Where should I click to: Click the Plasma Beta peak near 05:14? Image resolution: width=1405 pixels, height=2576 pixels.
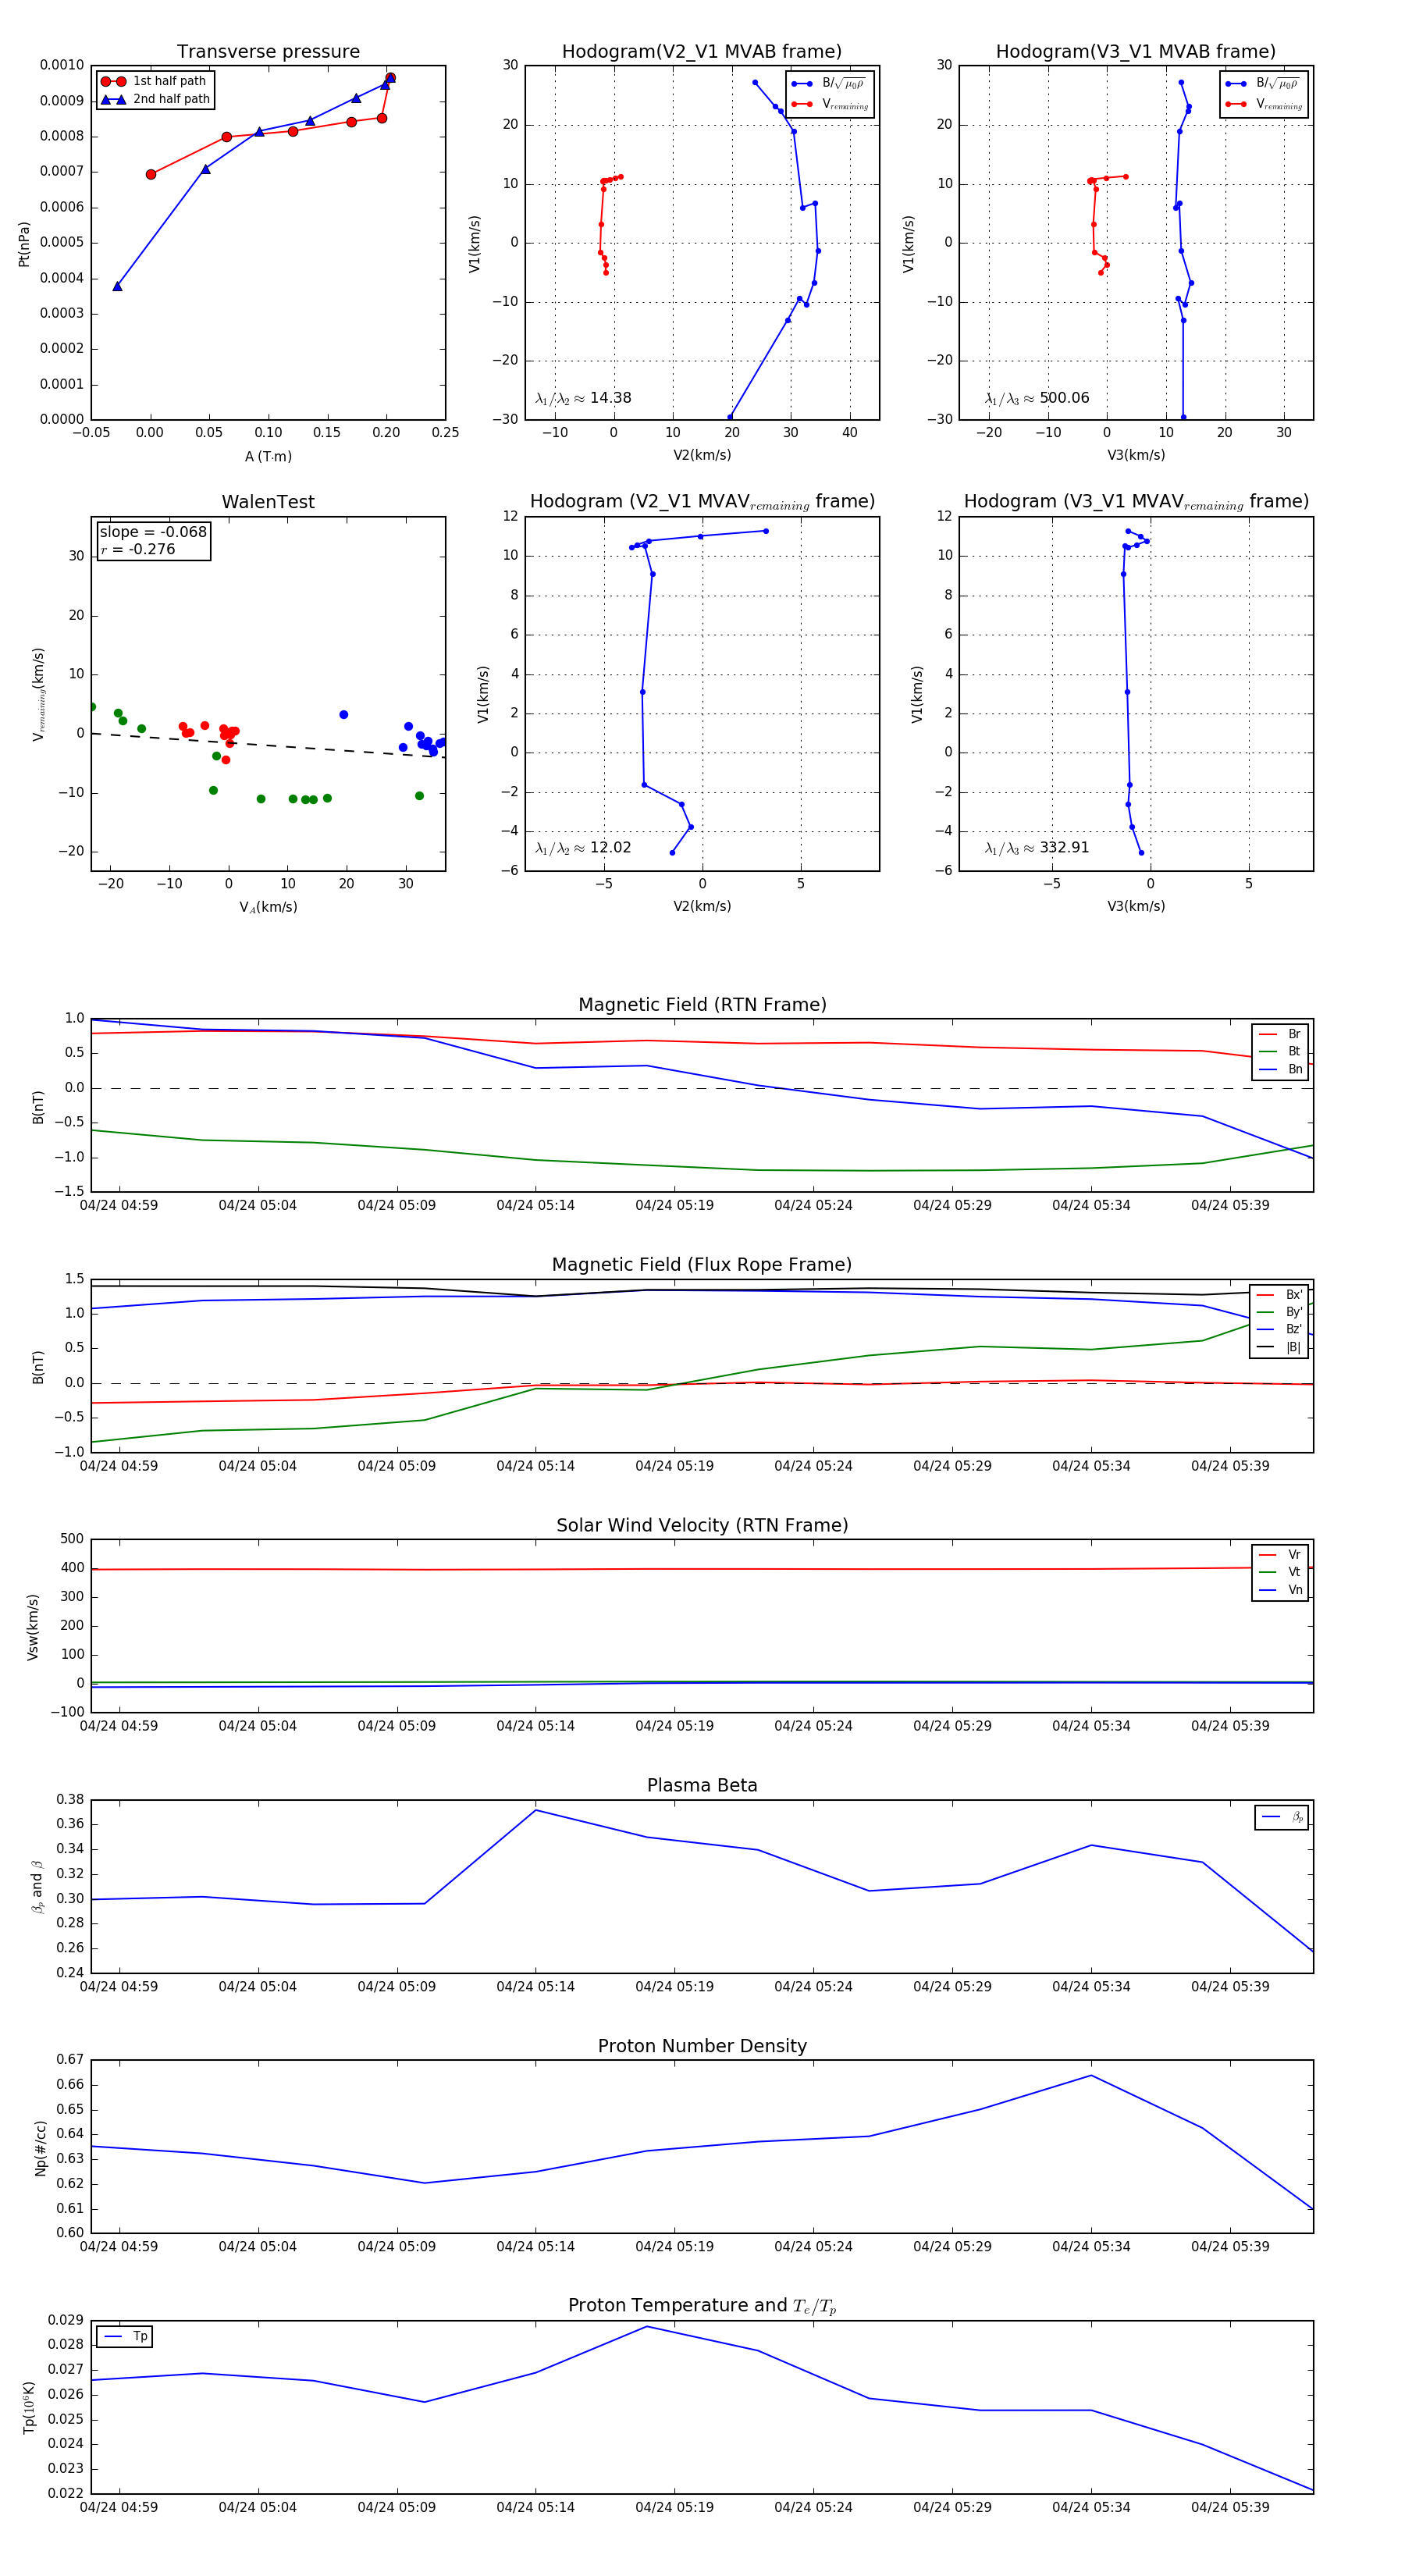[536, 1810]
